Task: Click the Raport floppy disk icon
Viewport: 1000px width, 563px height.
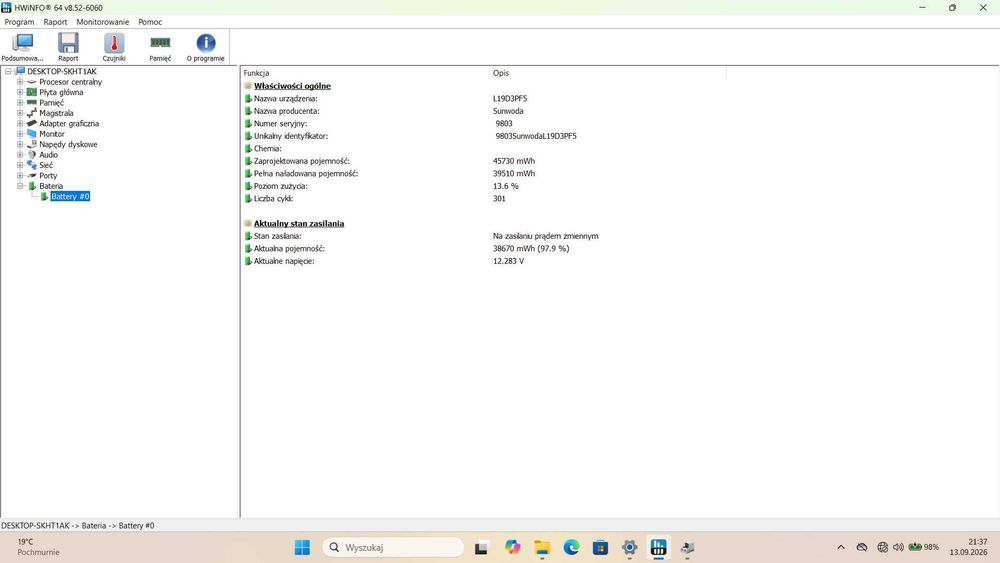Action: (x=68, y=47)
